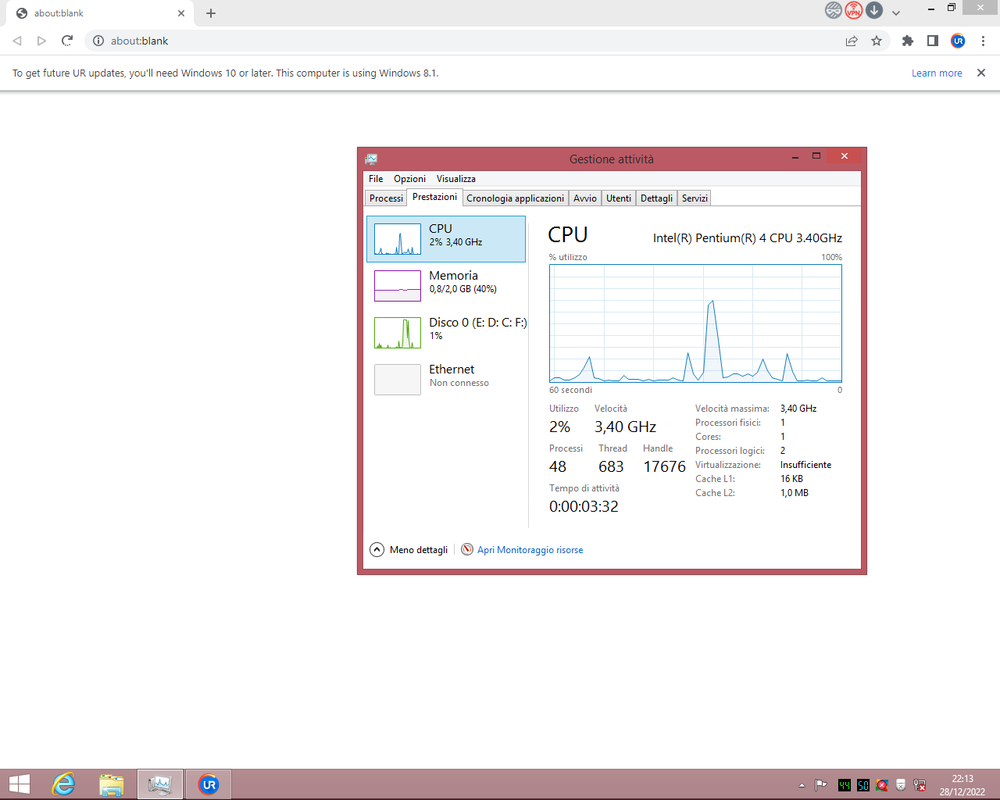
Task: Launch Internet Explorer from taskbar
Action: [x=64, y=784]
